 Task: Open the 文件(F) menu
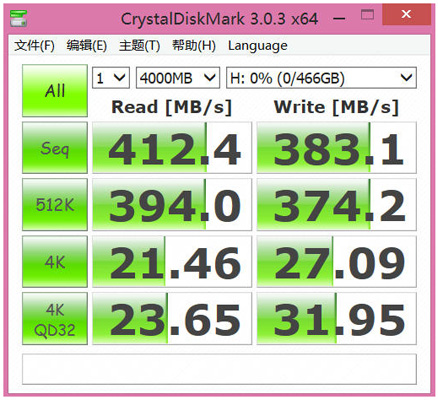[x=34, y=46]
